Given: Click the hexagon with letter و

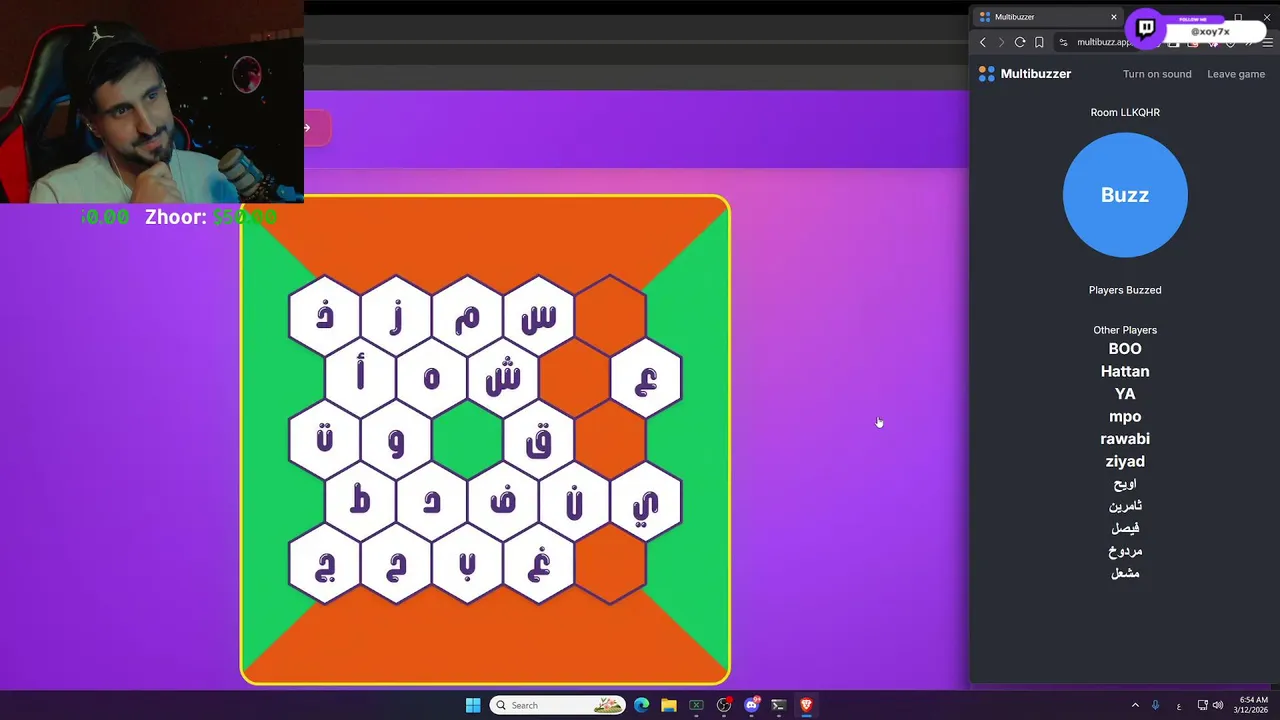Looking at the screenshot, I should point(396,440).
